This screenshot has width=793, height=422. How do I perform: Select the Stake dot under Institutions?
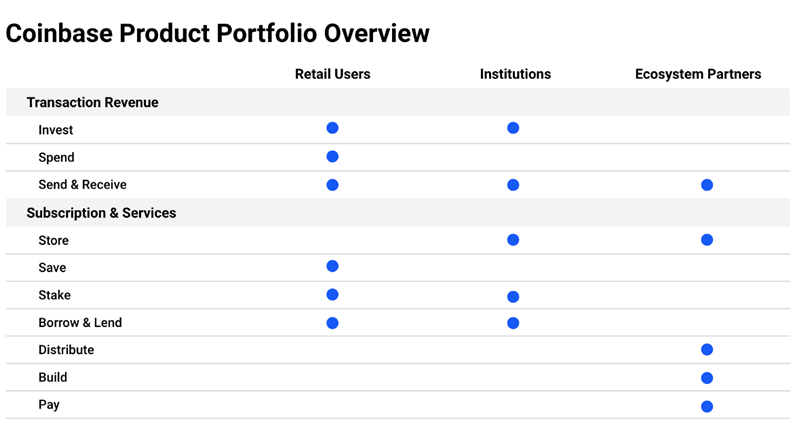click(513, 297)
